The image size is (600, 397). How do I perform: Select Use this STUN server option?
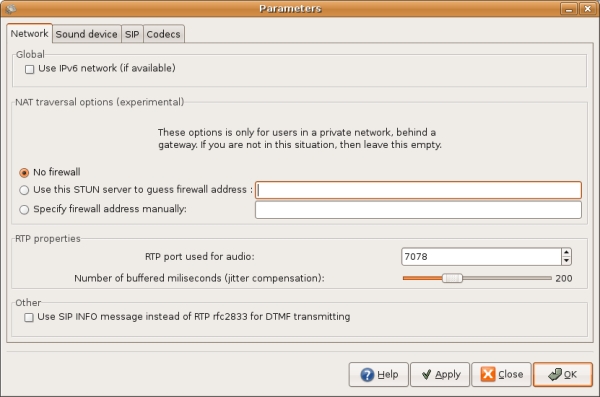click(x=24, y=190)
